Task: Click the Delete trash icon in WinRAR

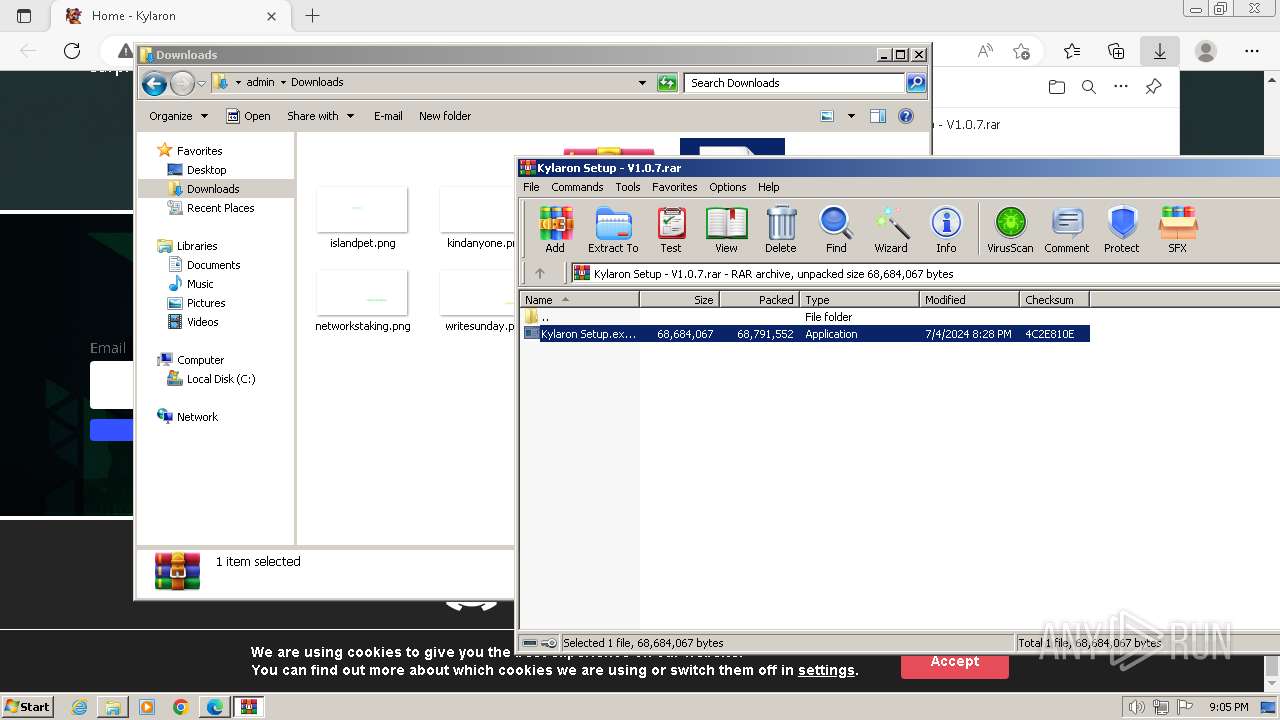Action: (x=781, y=229)
